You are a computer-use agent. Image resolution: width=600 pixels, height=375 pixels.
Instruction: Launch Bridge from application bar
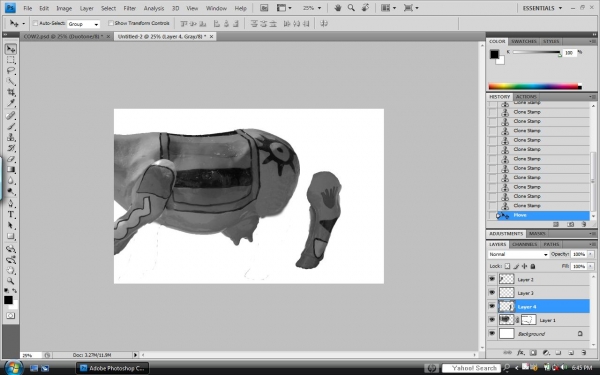coord(264,8)
